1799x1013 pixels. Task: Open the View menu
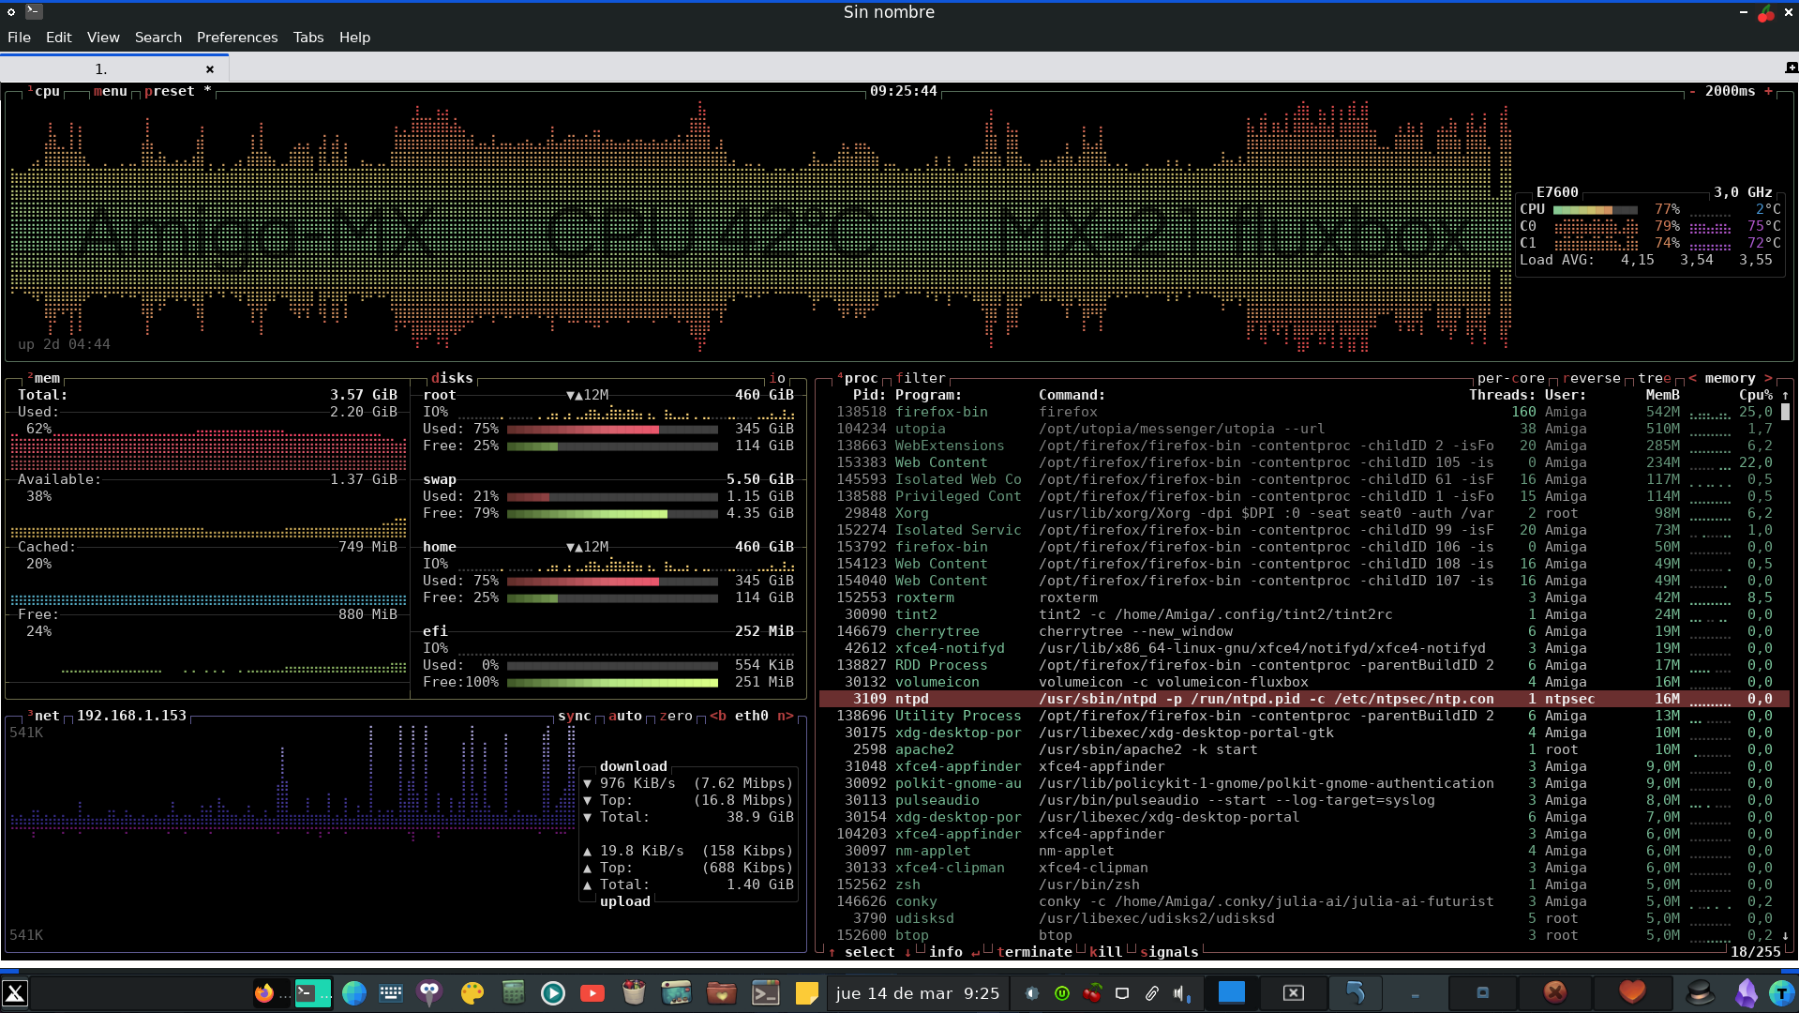tap(103, 37)
